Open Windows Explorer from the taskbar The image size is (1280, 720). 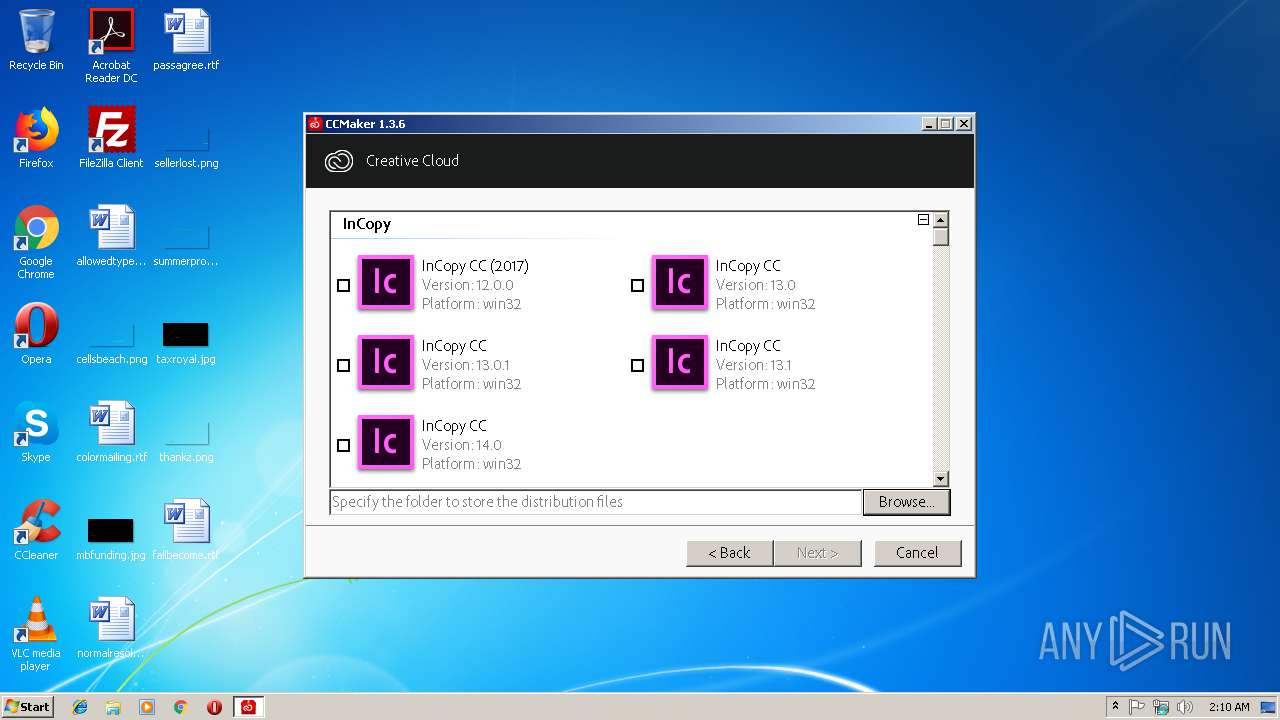[x=113, y=707]
